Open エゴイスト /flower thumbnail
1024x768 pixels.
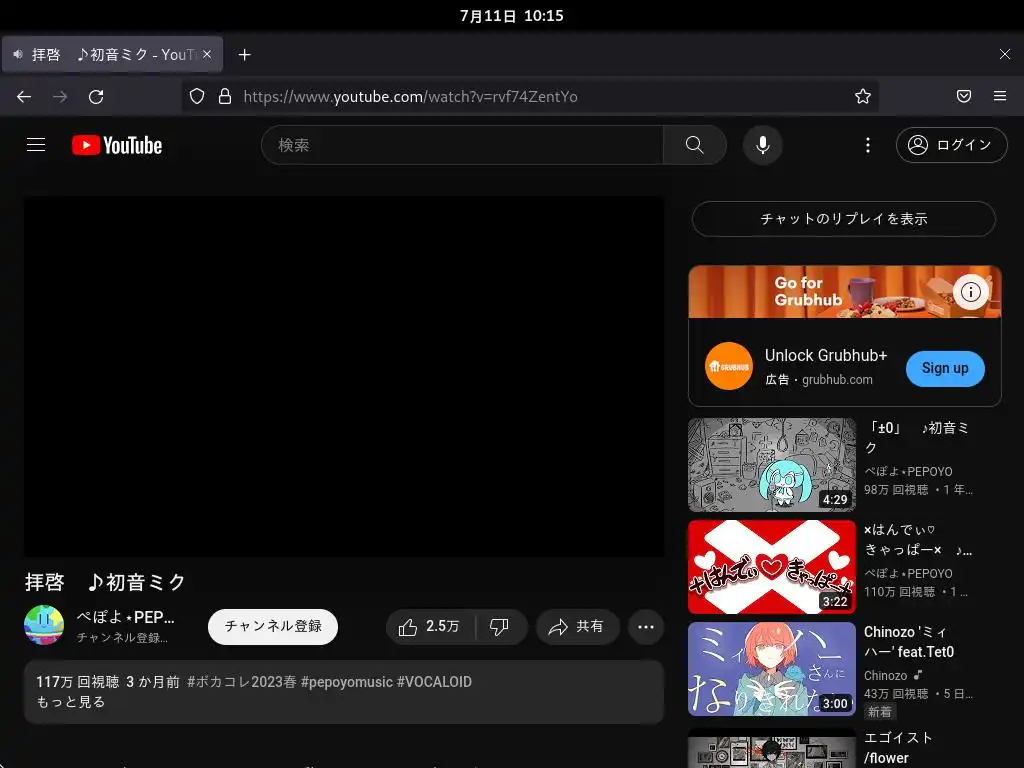coord(772,748)
